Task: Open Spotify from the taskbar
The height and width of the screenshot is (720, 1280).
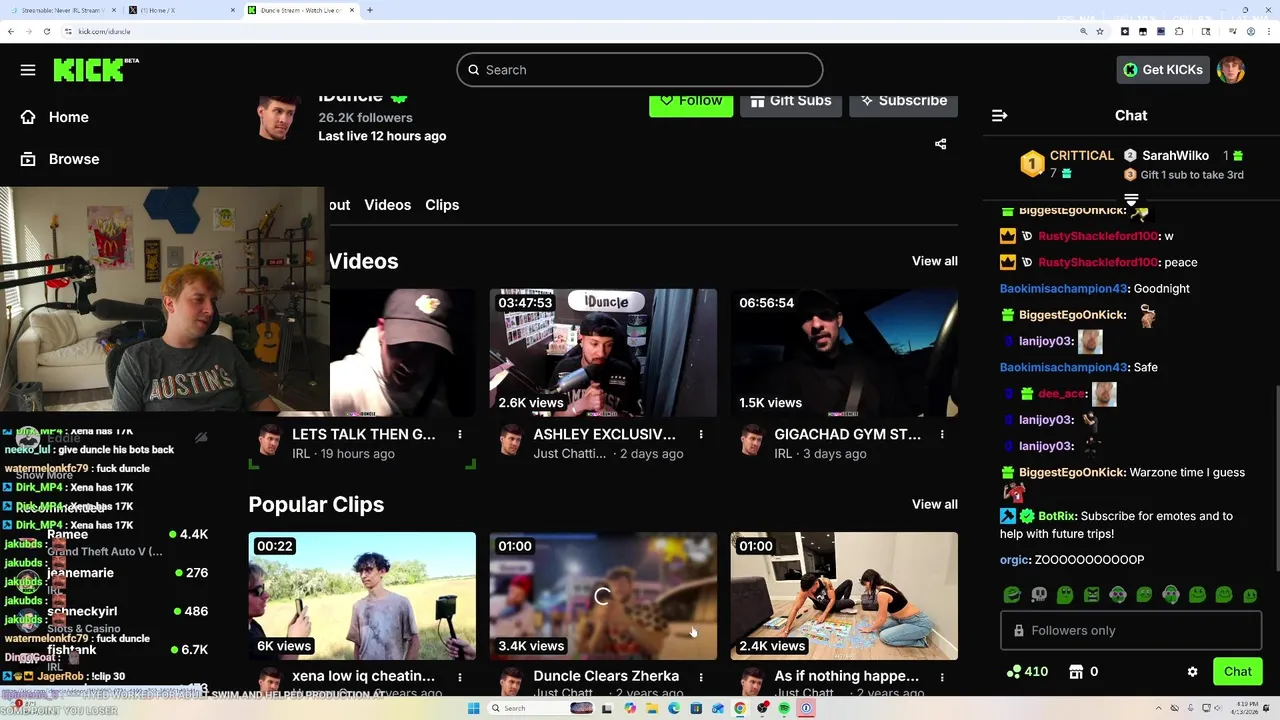Action: (x=784, y=708)
